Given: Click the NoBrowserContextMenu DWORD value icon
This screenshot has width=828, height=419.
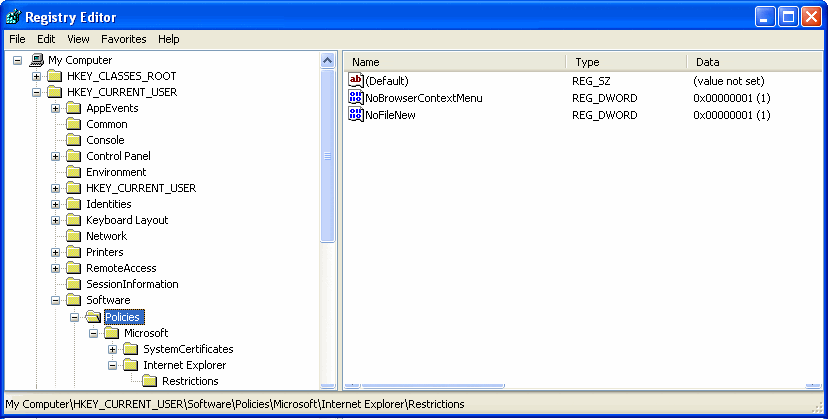Looking at the screenshot, I should 355,98.
